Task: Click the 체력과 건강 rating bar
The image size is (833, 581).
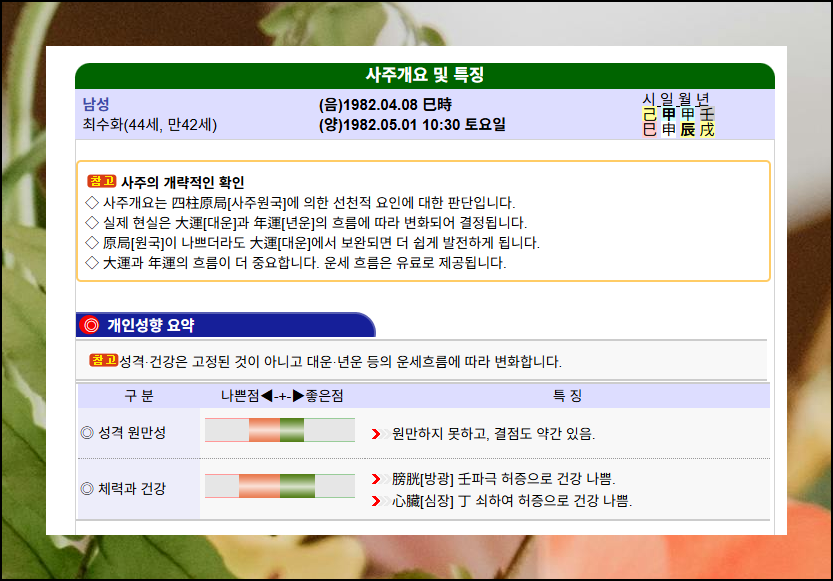Action: click(x=280, y=486)
